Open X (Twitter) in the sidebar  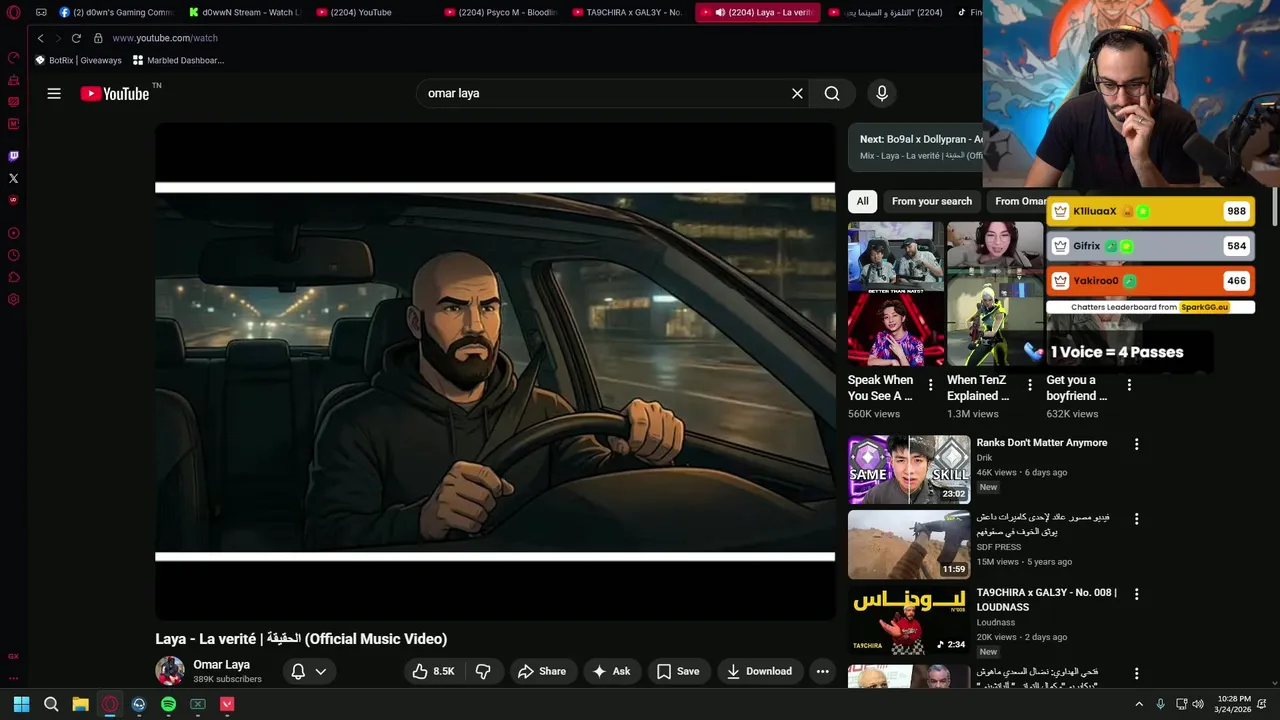click(x=13, y=178)
